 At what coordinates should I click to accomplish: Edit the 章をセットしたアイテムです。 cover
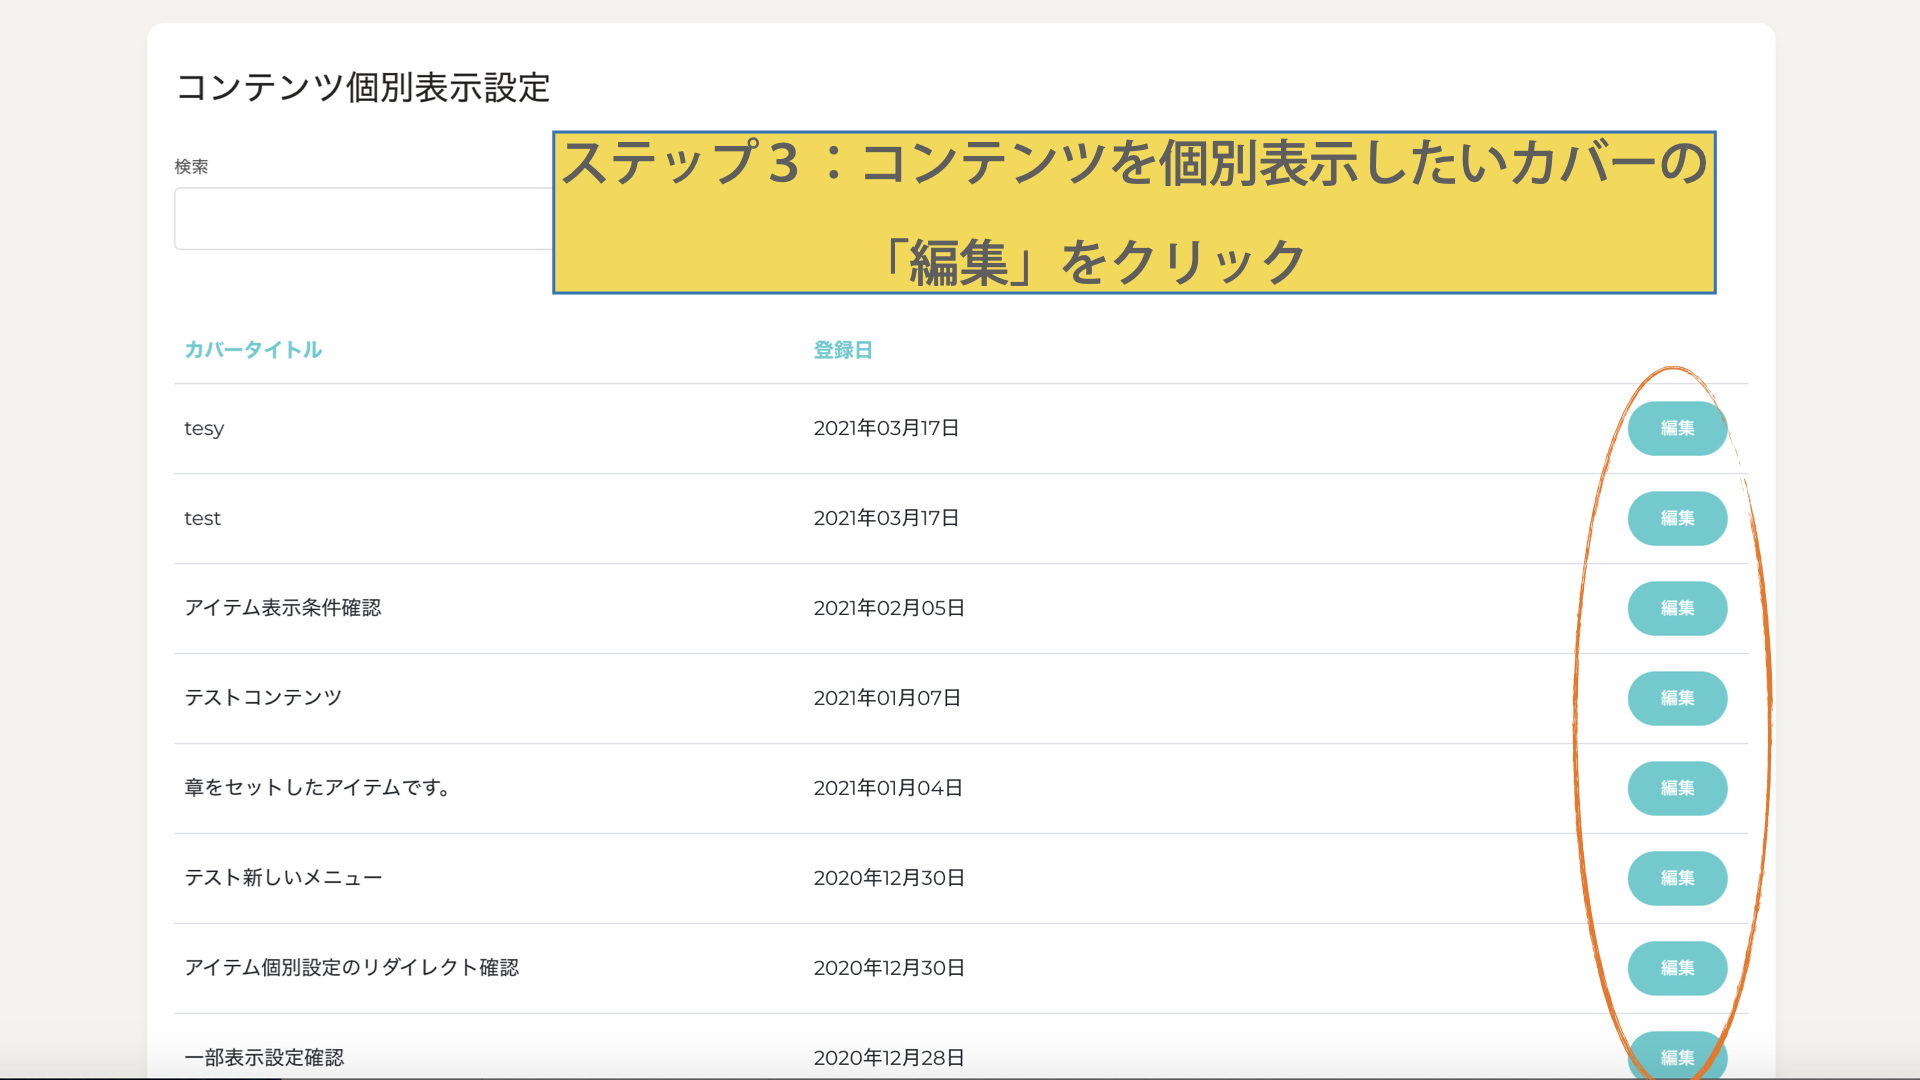[1677, 788]
